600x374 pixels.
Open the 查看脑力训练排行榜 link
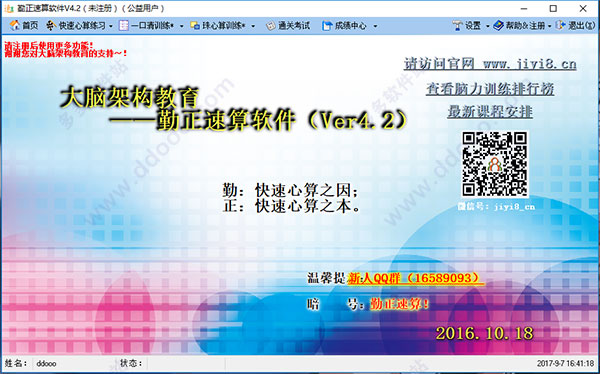pyautogui.click(x=490, y=89)
